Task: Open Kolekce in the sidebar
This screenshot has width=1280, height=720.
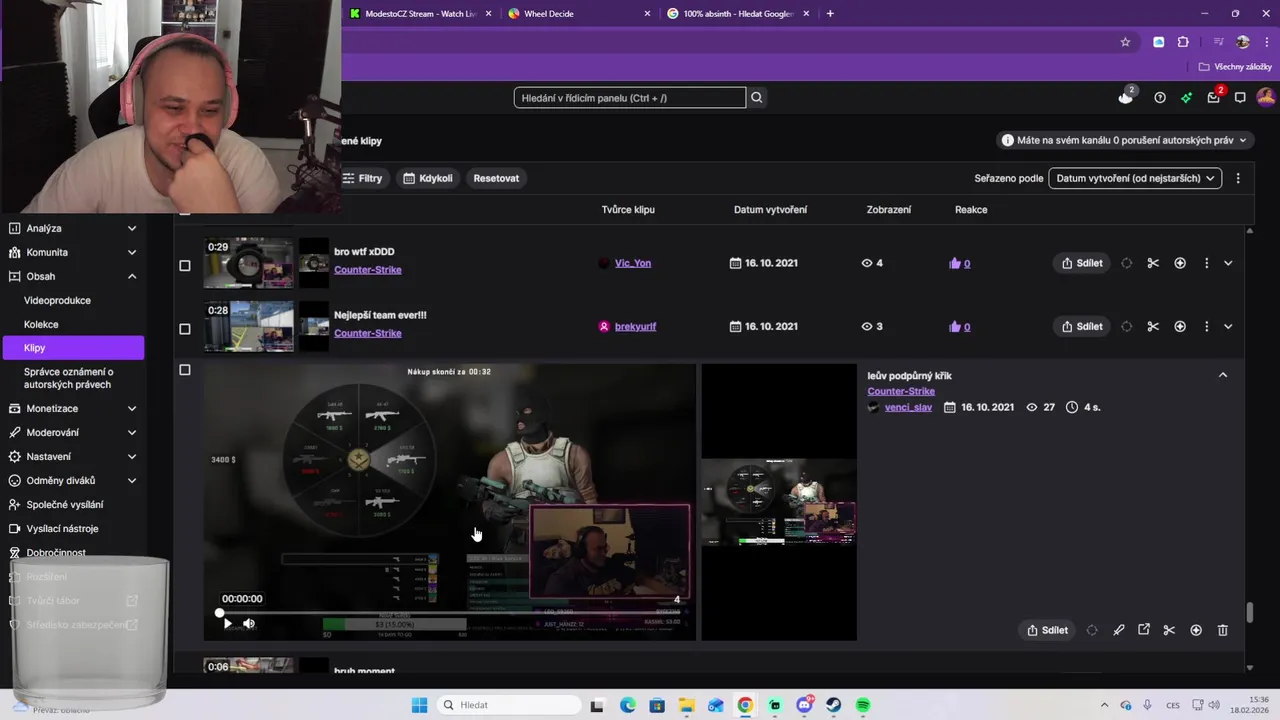Action: [41, 324]
